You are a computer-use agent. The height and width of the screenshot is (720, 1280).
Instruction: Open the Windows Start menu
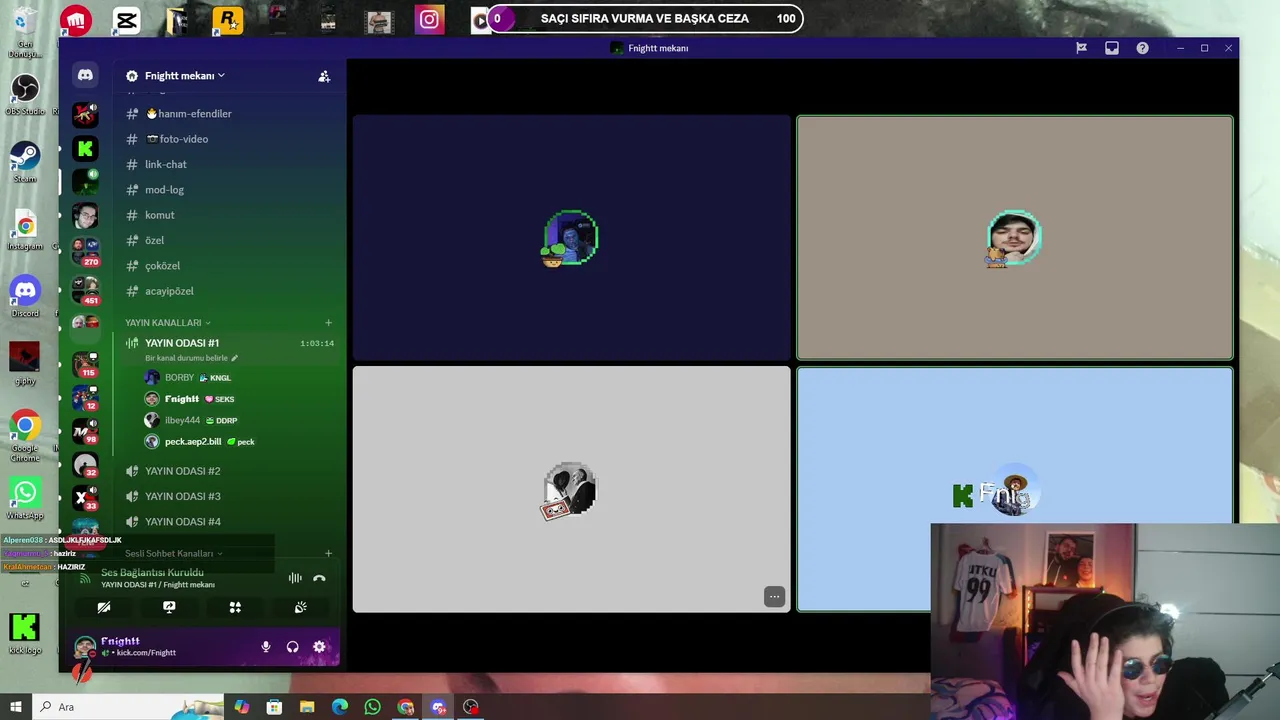pos(15,707)
